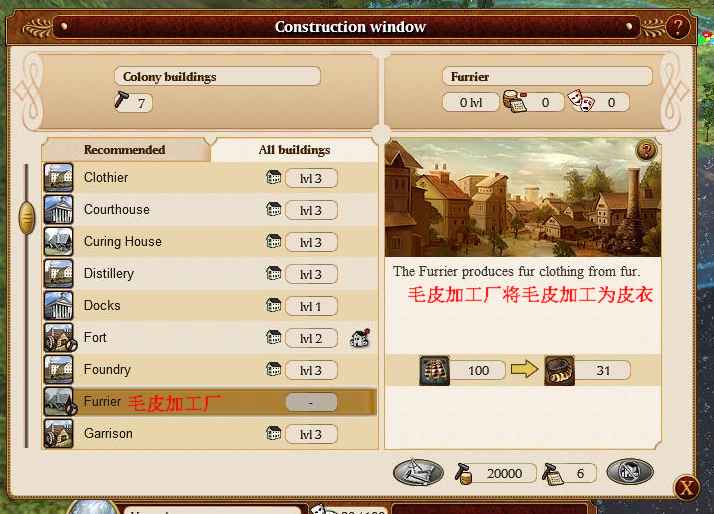Screen dimensions: 714x514
Task: Click the blueprint build button at the bottom
Action: pyautogui.click(x=418, y=472)
